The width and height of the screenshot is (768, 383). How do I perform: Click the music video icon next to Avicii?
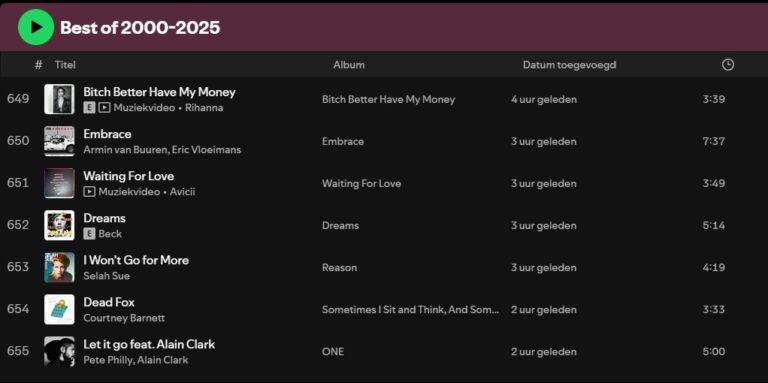[89, 192]
